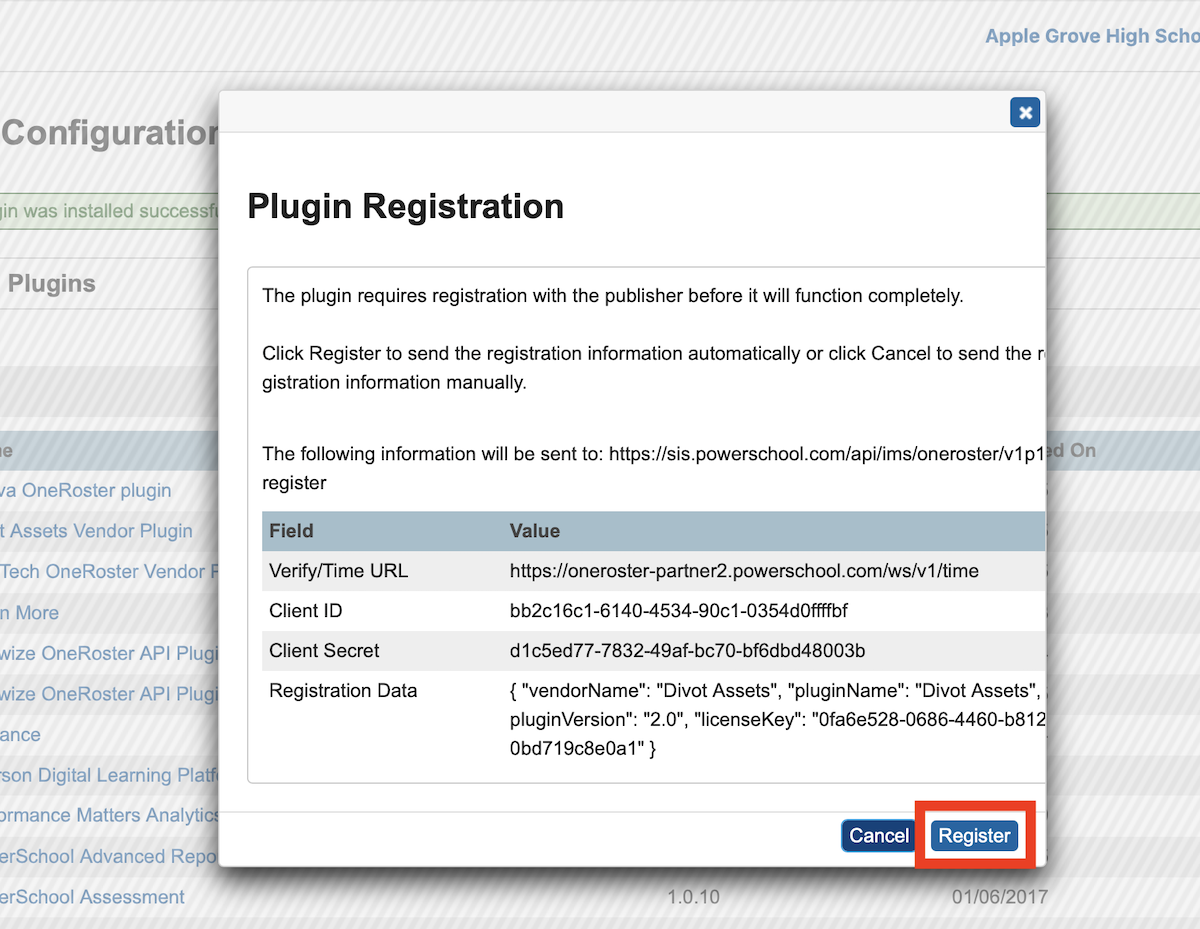Click the Register button
1200x929 pixels.
(974, 836)
